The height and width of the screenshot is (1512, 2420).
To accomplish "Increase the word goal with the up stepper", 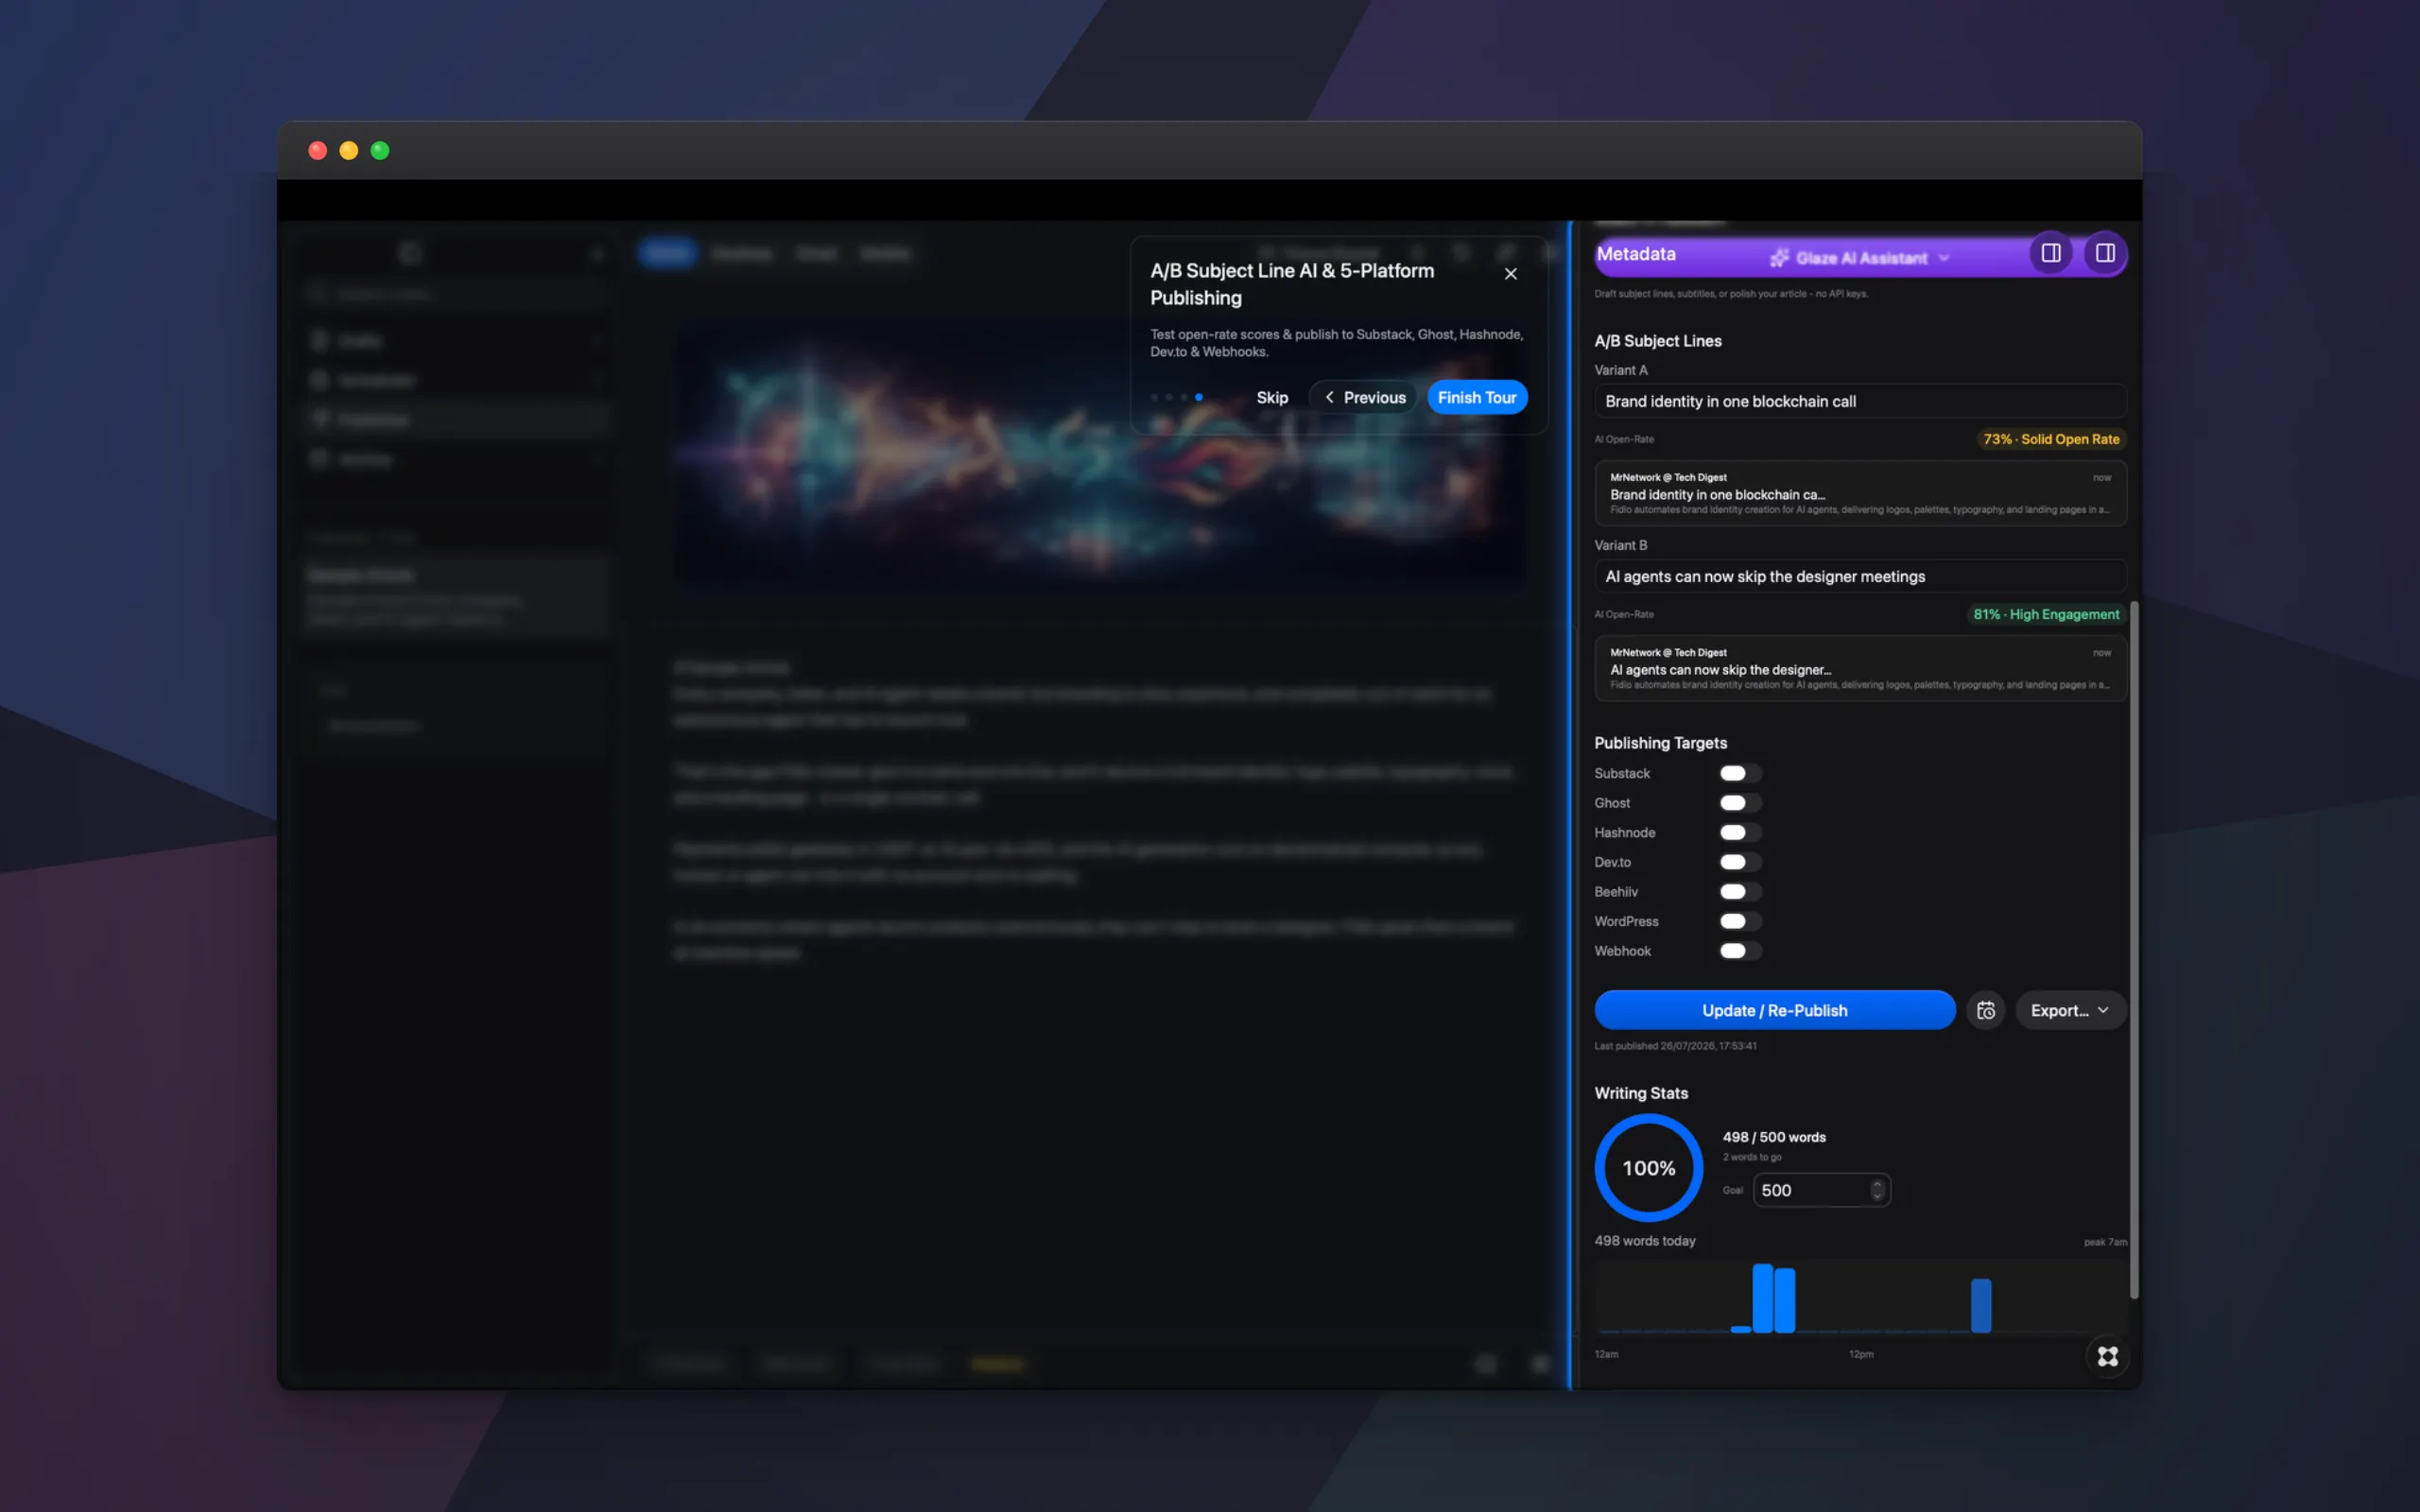I will (1877, 1184).
